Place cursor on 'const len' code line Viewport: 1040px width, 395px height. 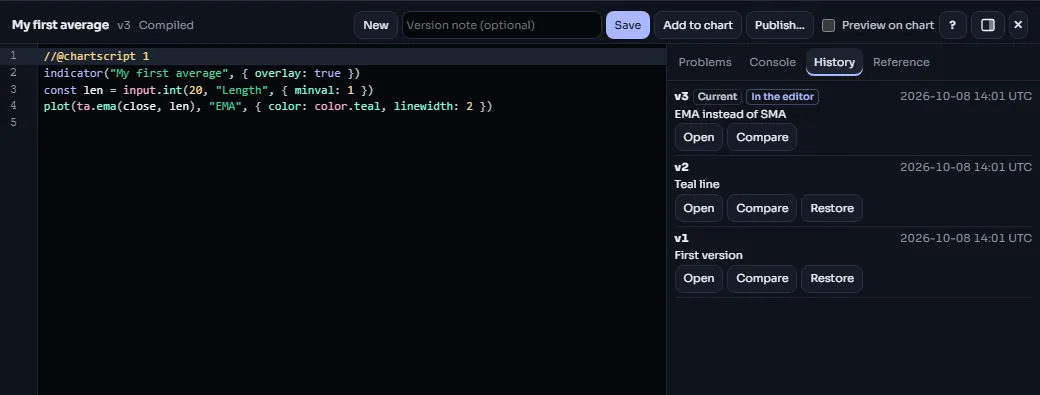(x=209, y=89)
